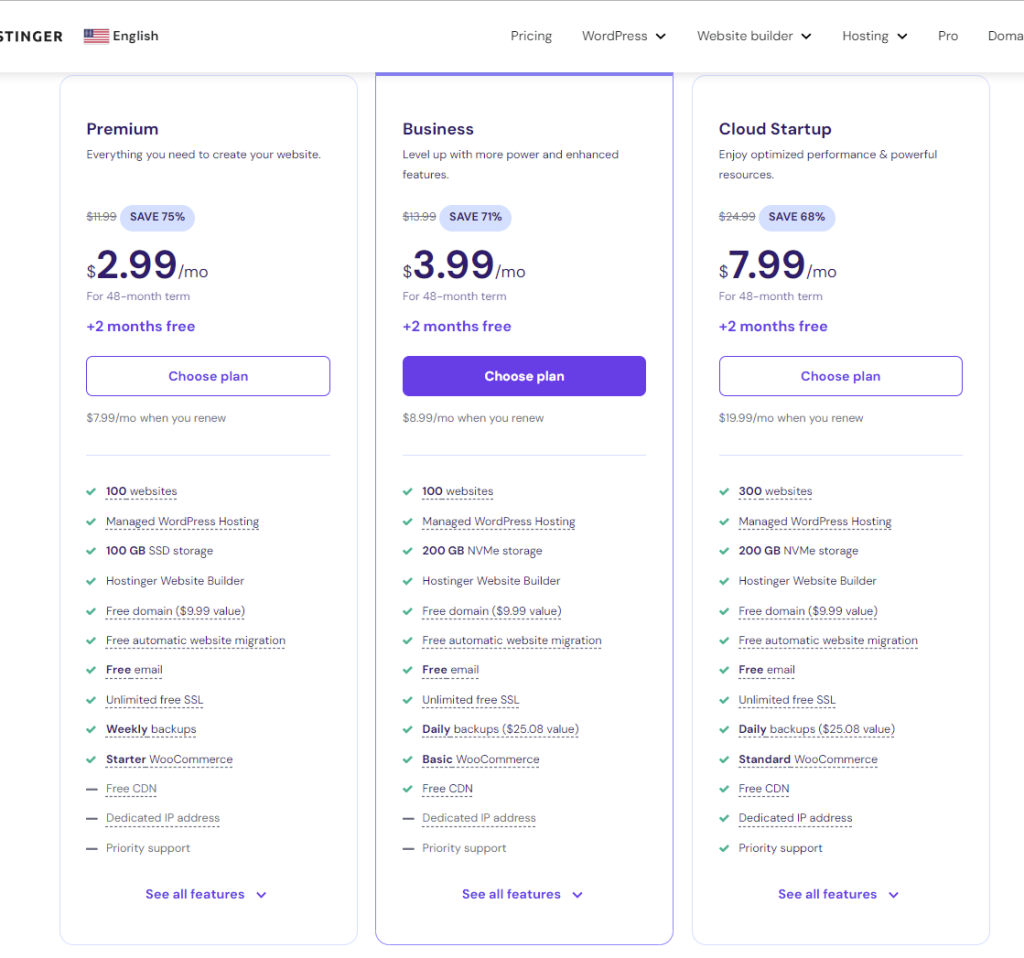This screenshot has width=1024, height=958.
Task: Click Free automatic website migration in Business
Action: (511, 640)
